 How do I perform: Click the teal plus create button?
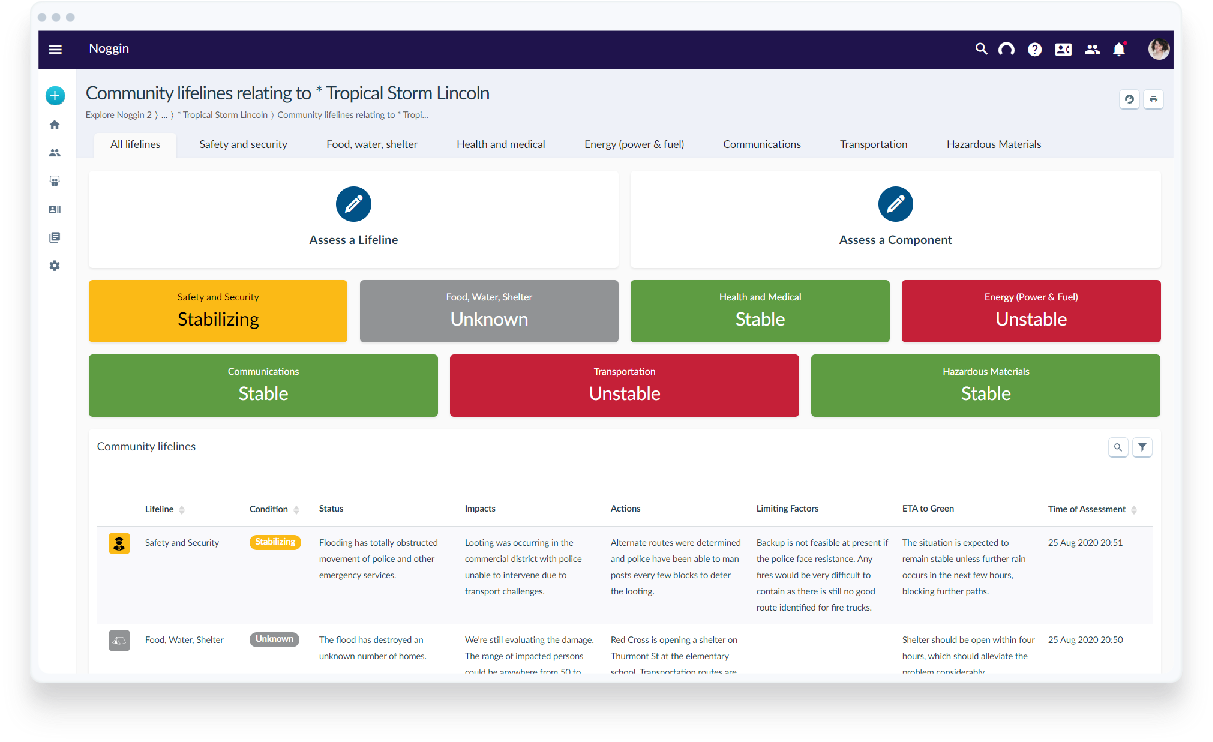(x=55, y=96)
